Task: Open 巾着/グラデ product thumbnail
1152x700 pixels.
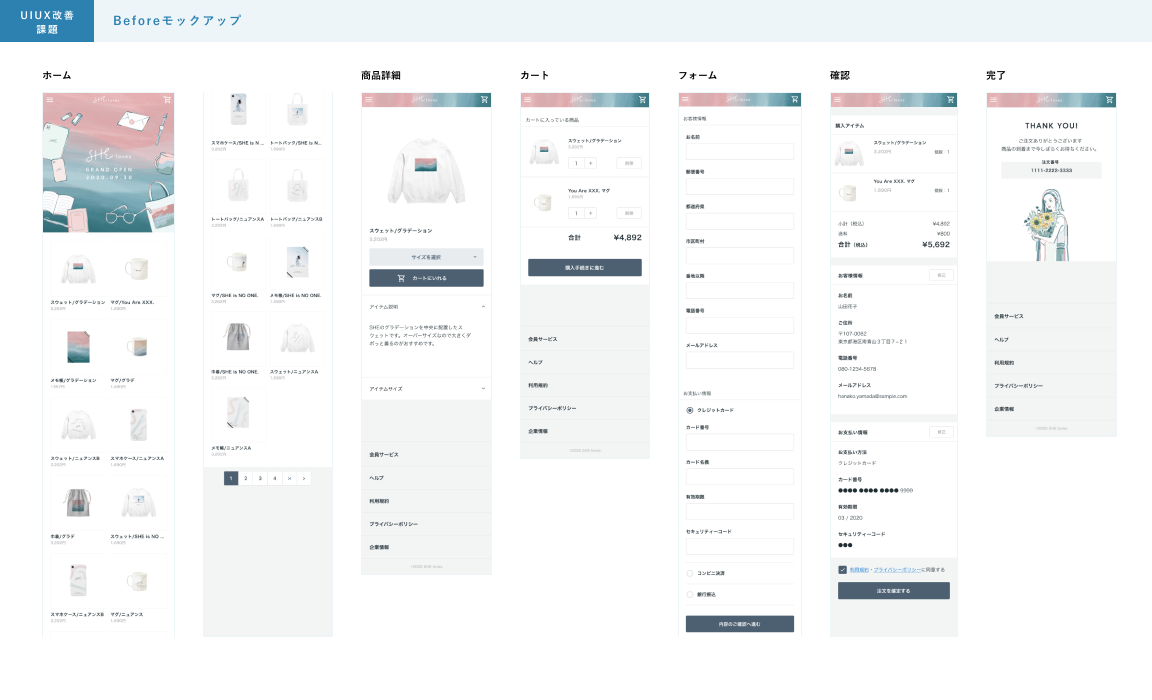Action: [78, 503]
